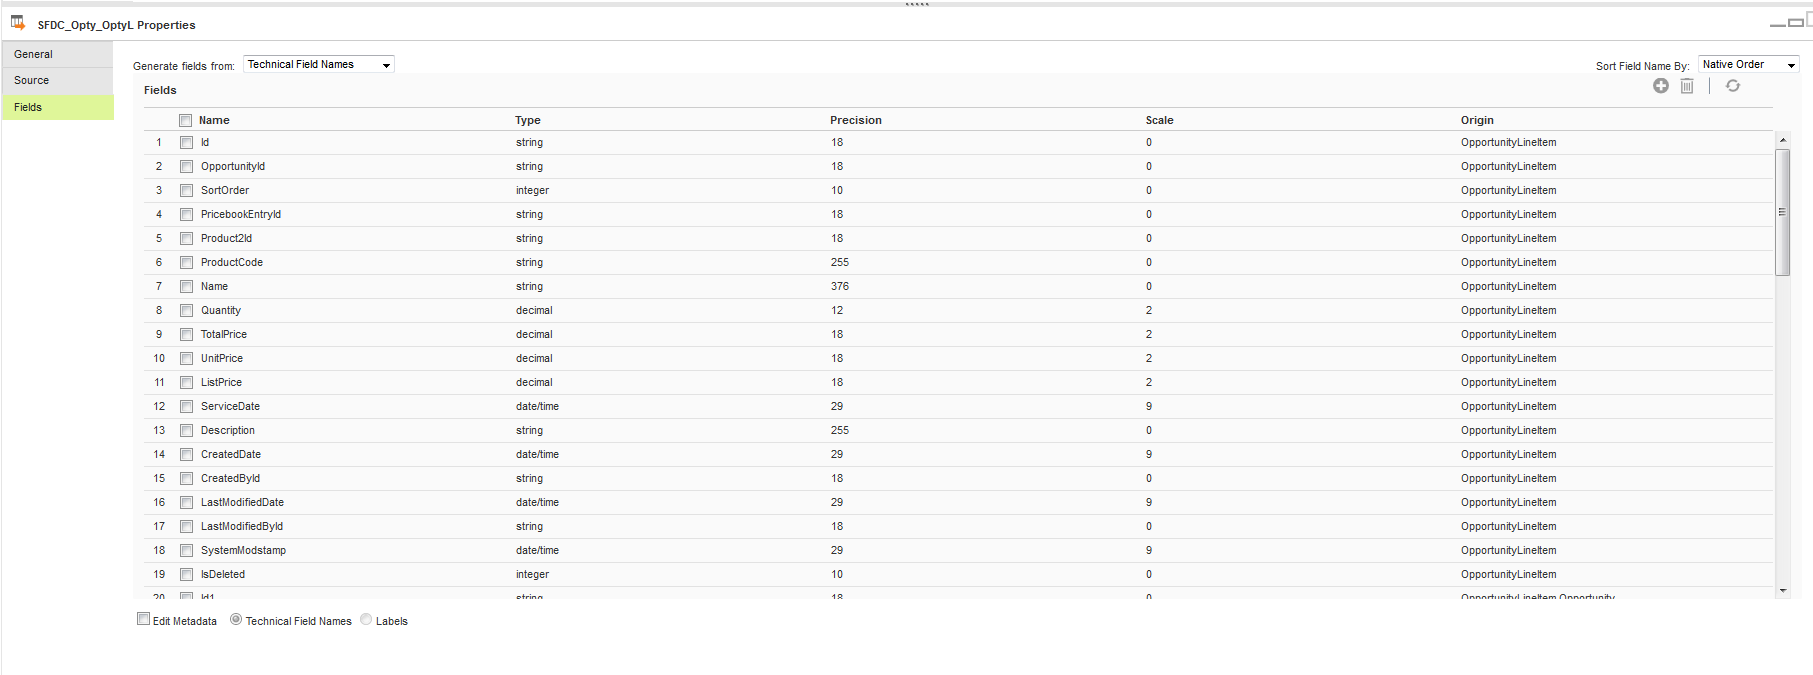Check the PricebookEntryId field checkbox
The height and width of the screenshot is (675, 1813).
(x=186, y=214)
